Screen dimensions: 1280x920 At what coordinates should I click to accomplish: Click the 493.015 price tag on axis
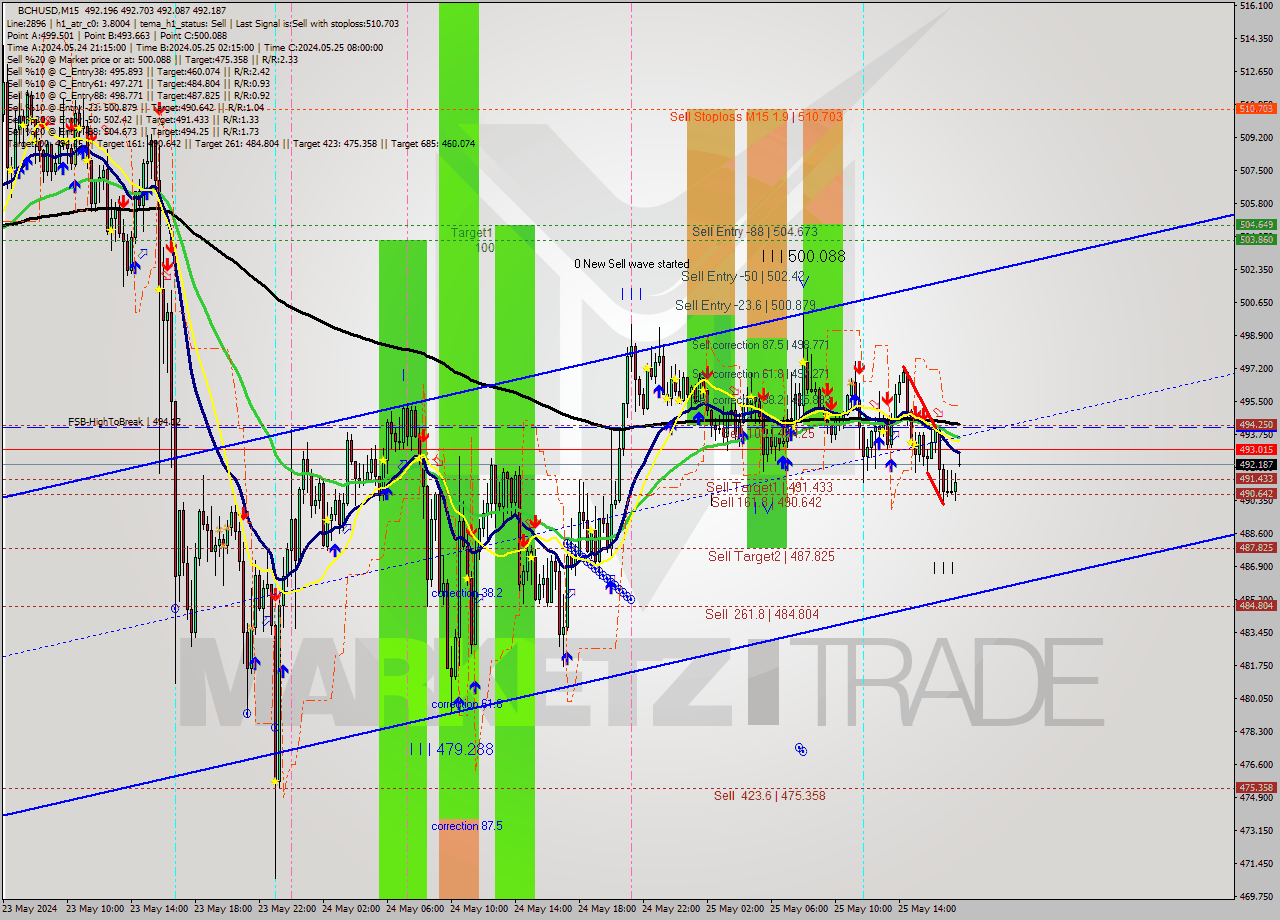click(x=1256, y=450)
